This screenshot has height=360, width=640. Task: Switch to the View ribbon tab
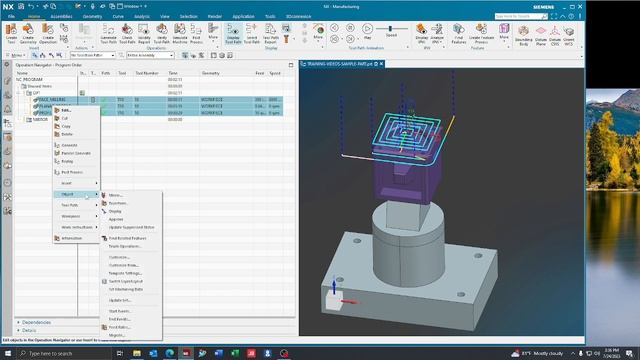pos(164,16)
